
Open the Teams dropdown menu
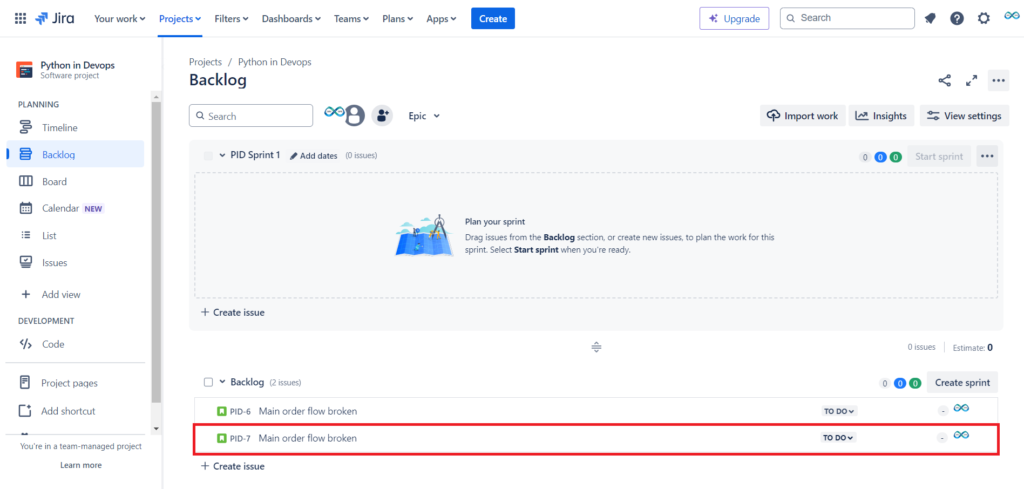(351, 19)
